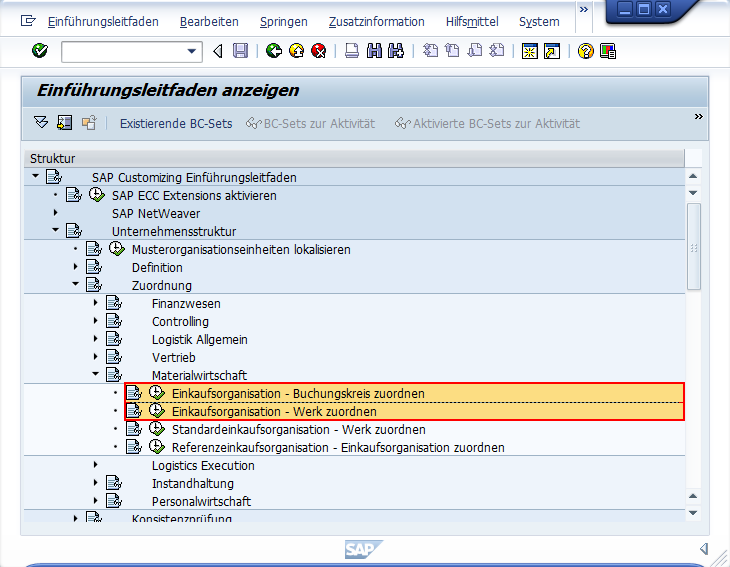The image size is (730, 567).
Task: Click the Find Next binoculars icon
Action: point(396,51)
